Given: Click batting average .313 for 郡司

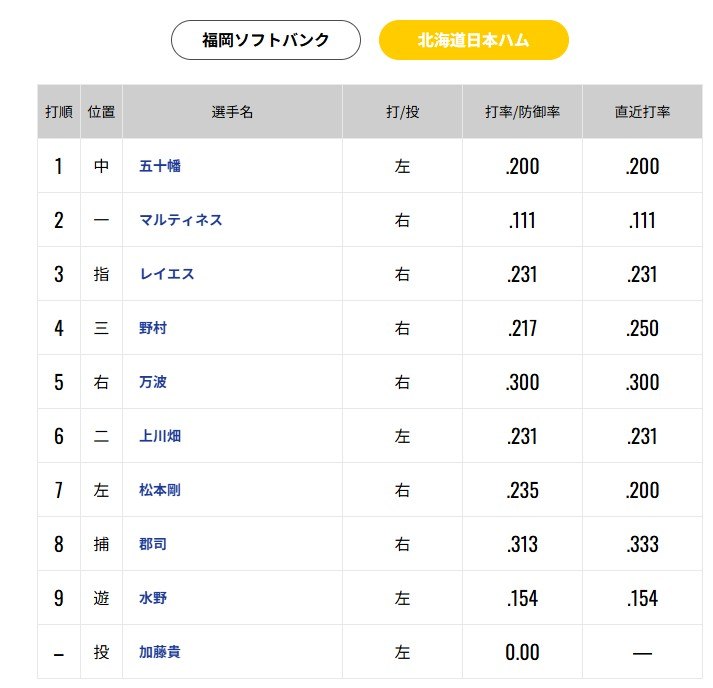Looking at the screenshot, I should 522,544.
